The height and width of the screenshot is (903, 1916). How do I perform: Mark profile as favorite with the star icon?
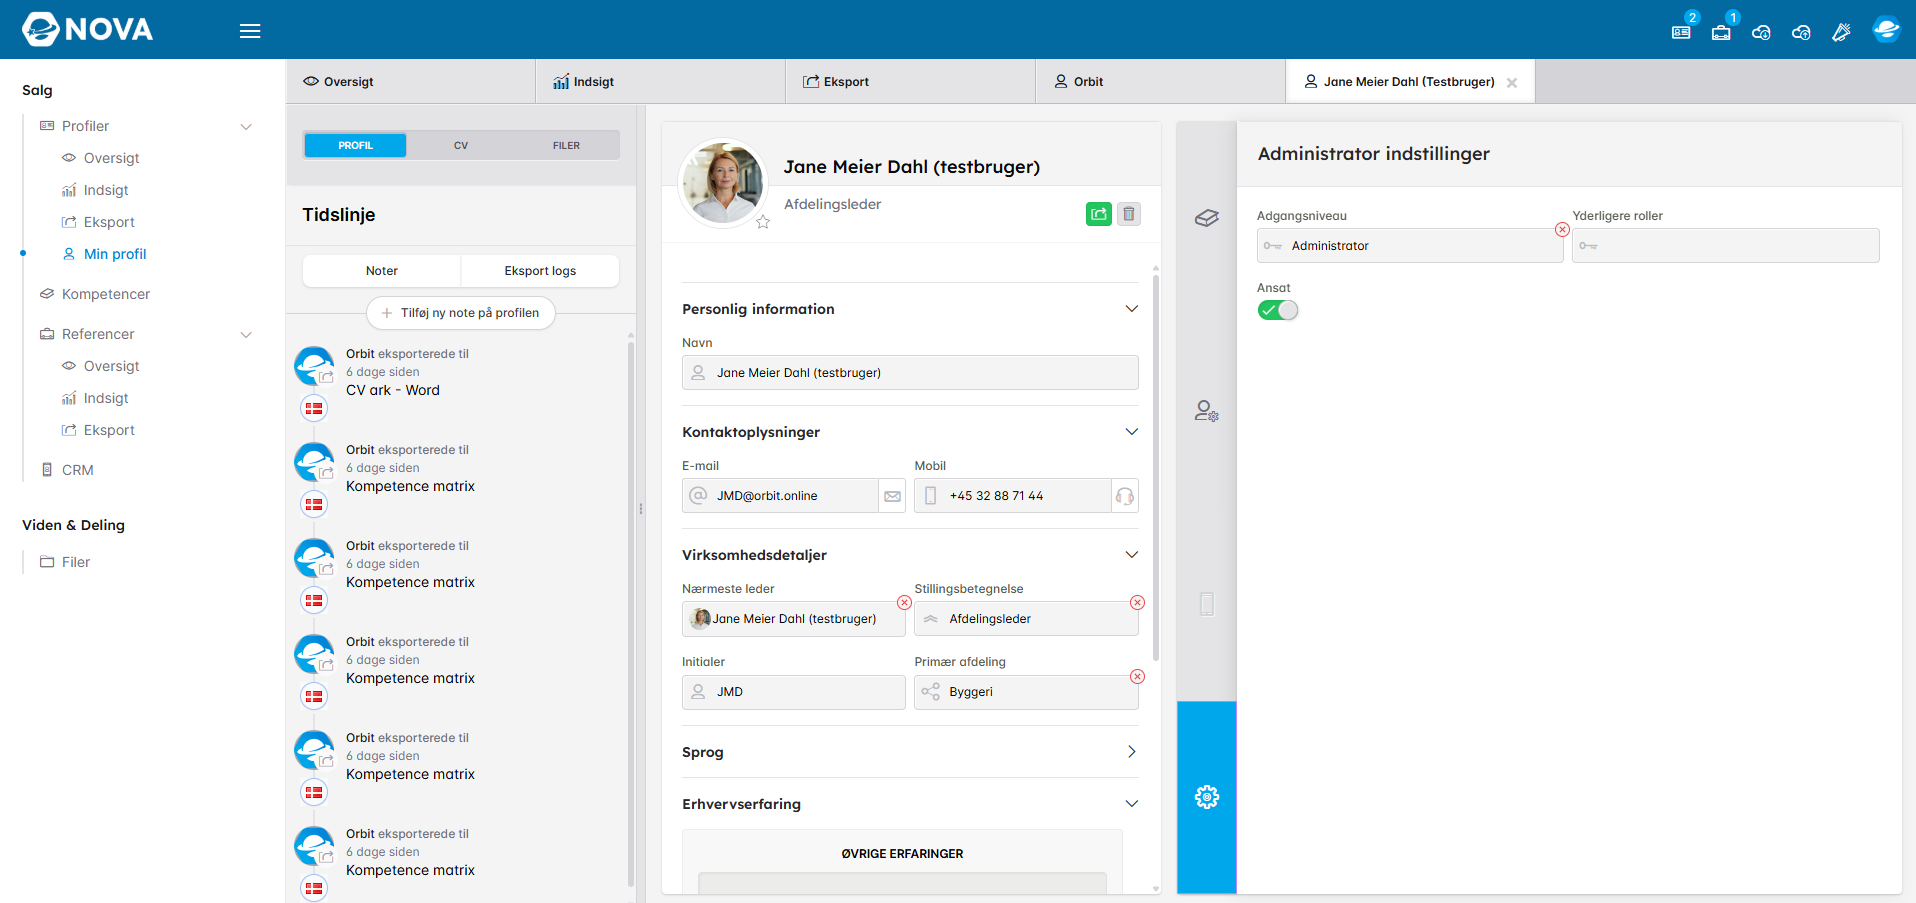[x=763, y=222]
